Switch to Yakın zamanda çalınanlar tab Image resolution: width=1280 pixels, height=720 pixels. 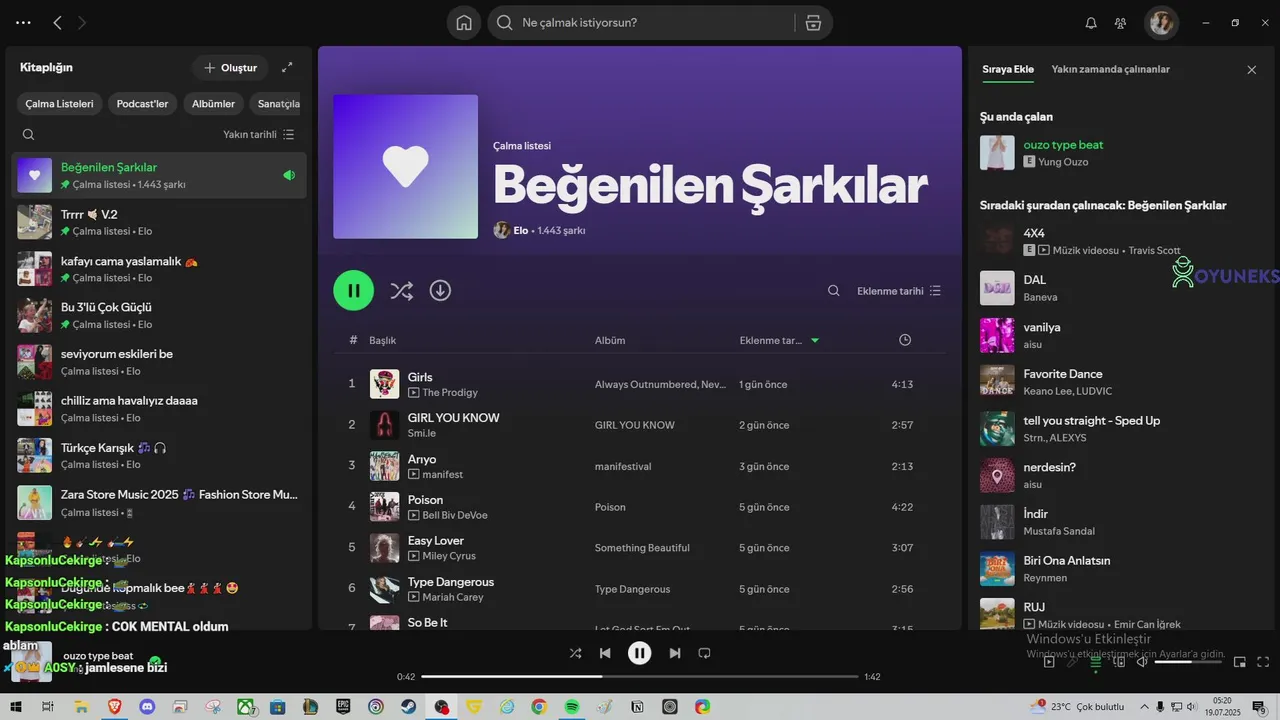click(1110, 69)
